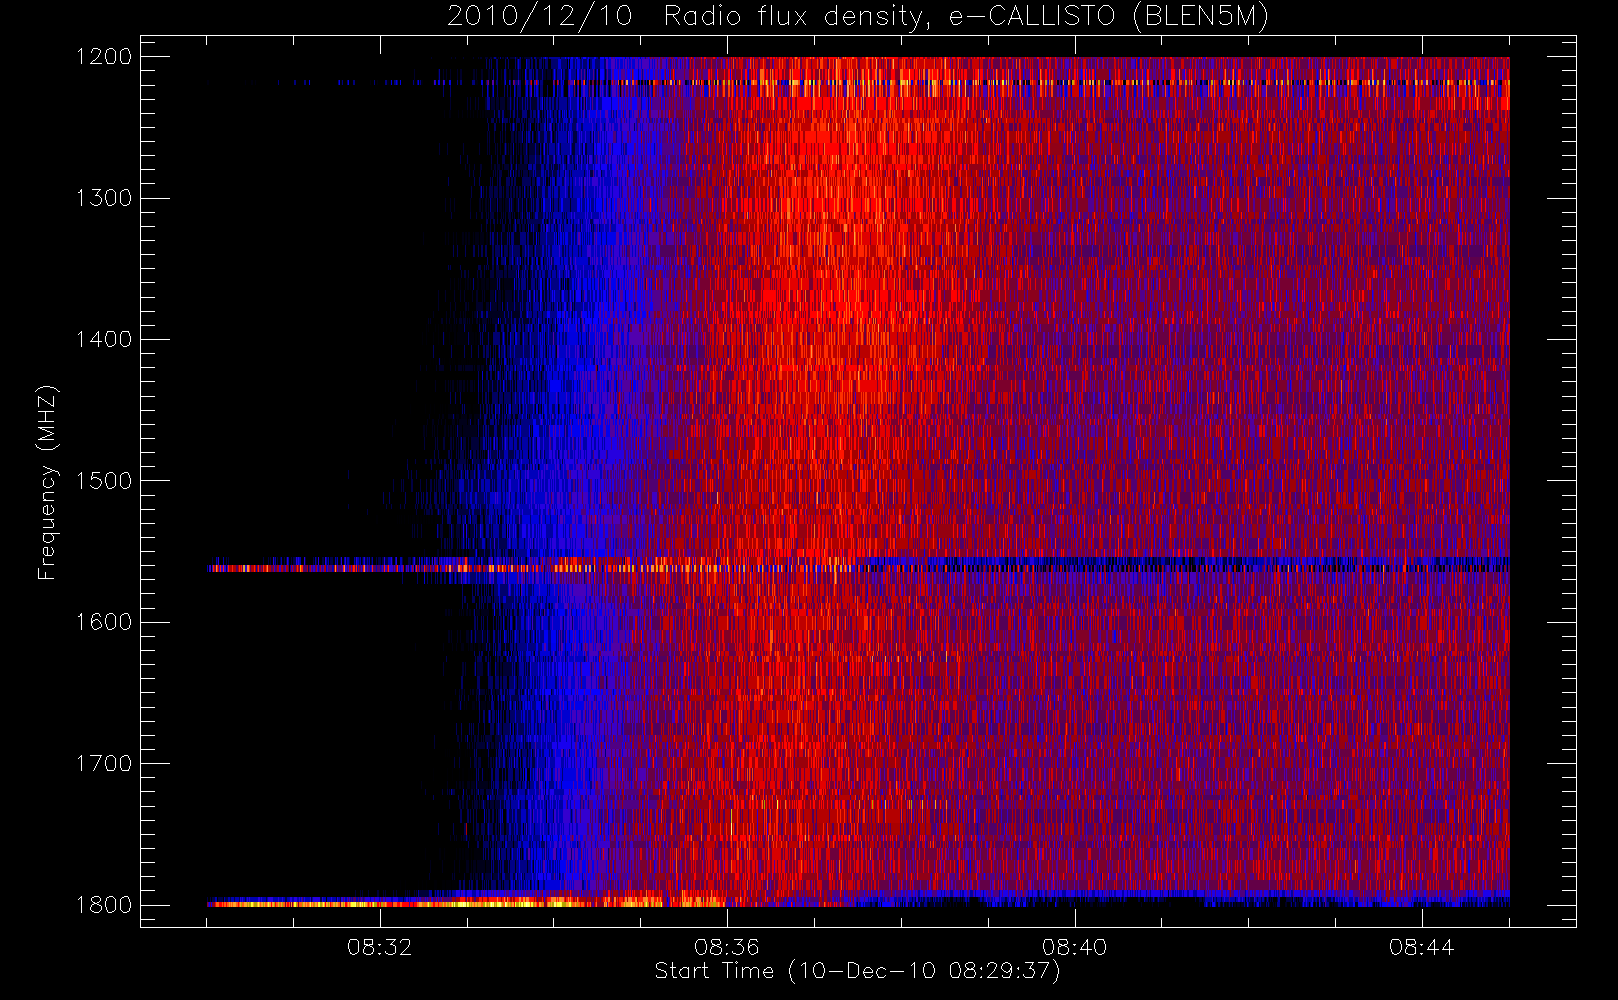Click the 1300 frequency tick label

click(105, 198)
